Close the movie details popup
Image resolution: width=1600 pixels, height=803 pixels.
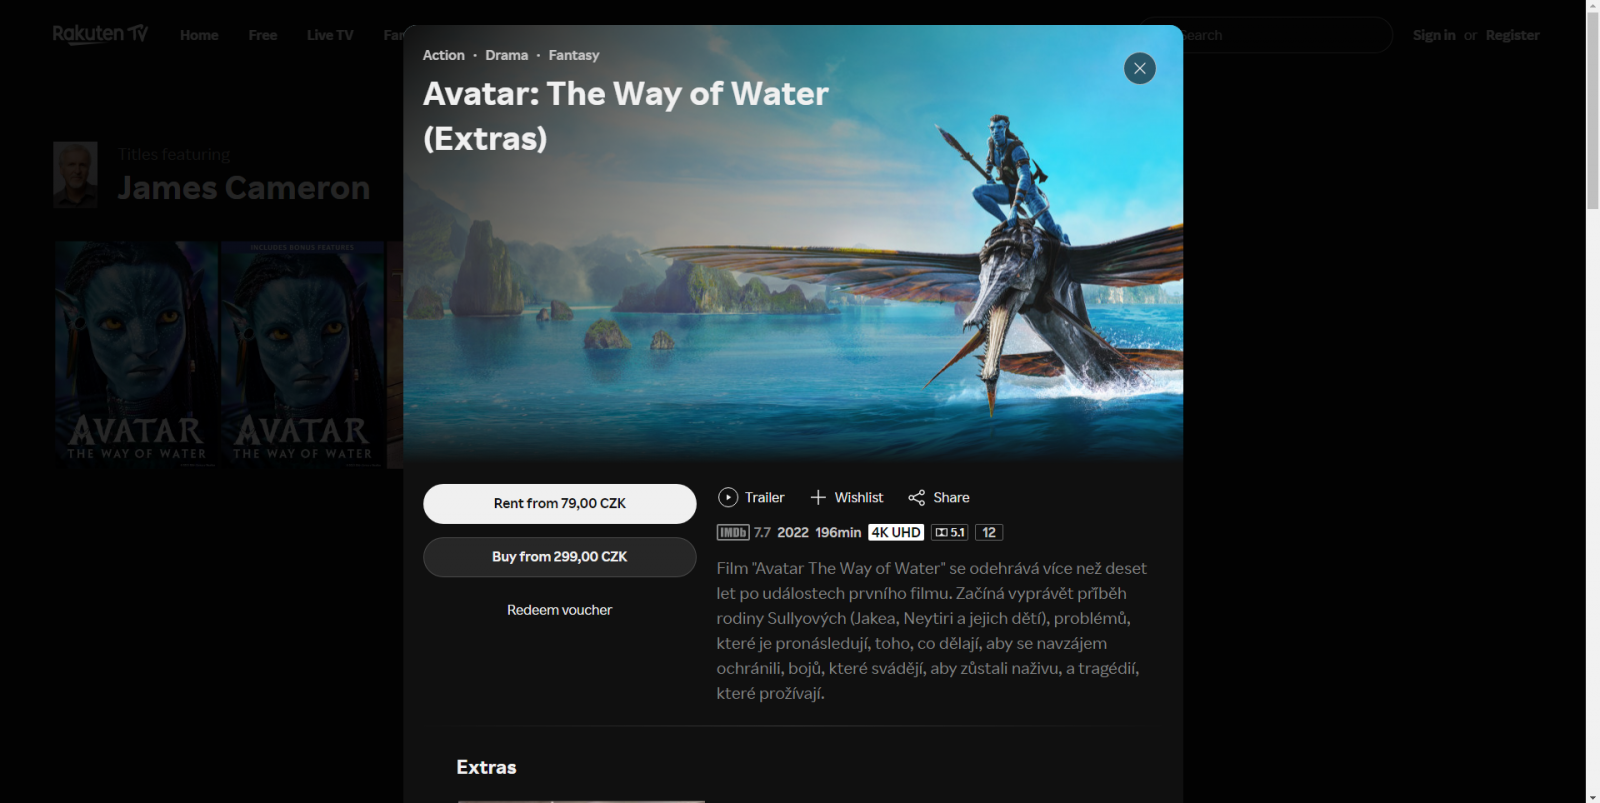(1139, 68)
